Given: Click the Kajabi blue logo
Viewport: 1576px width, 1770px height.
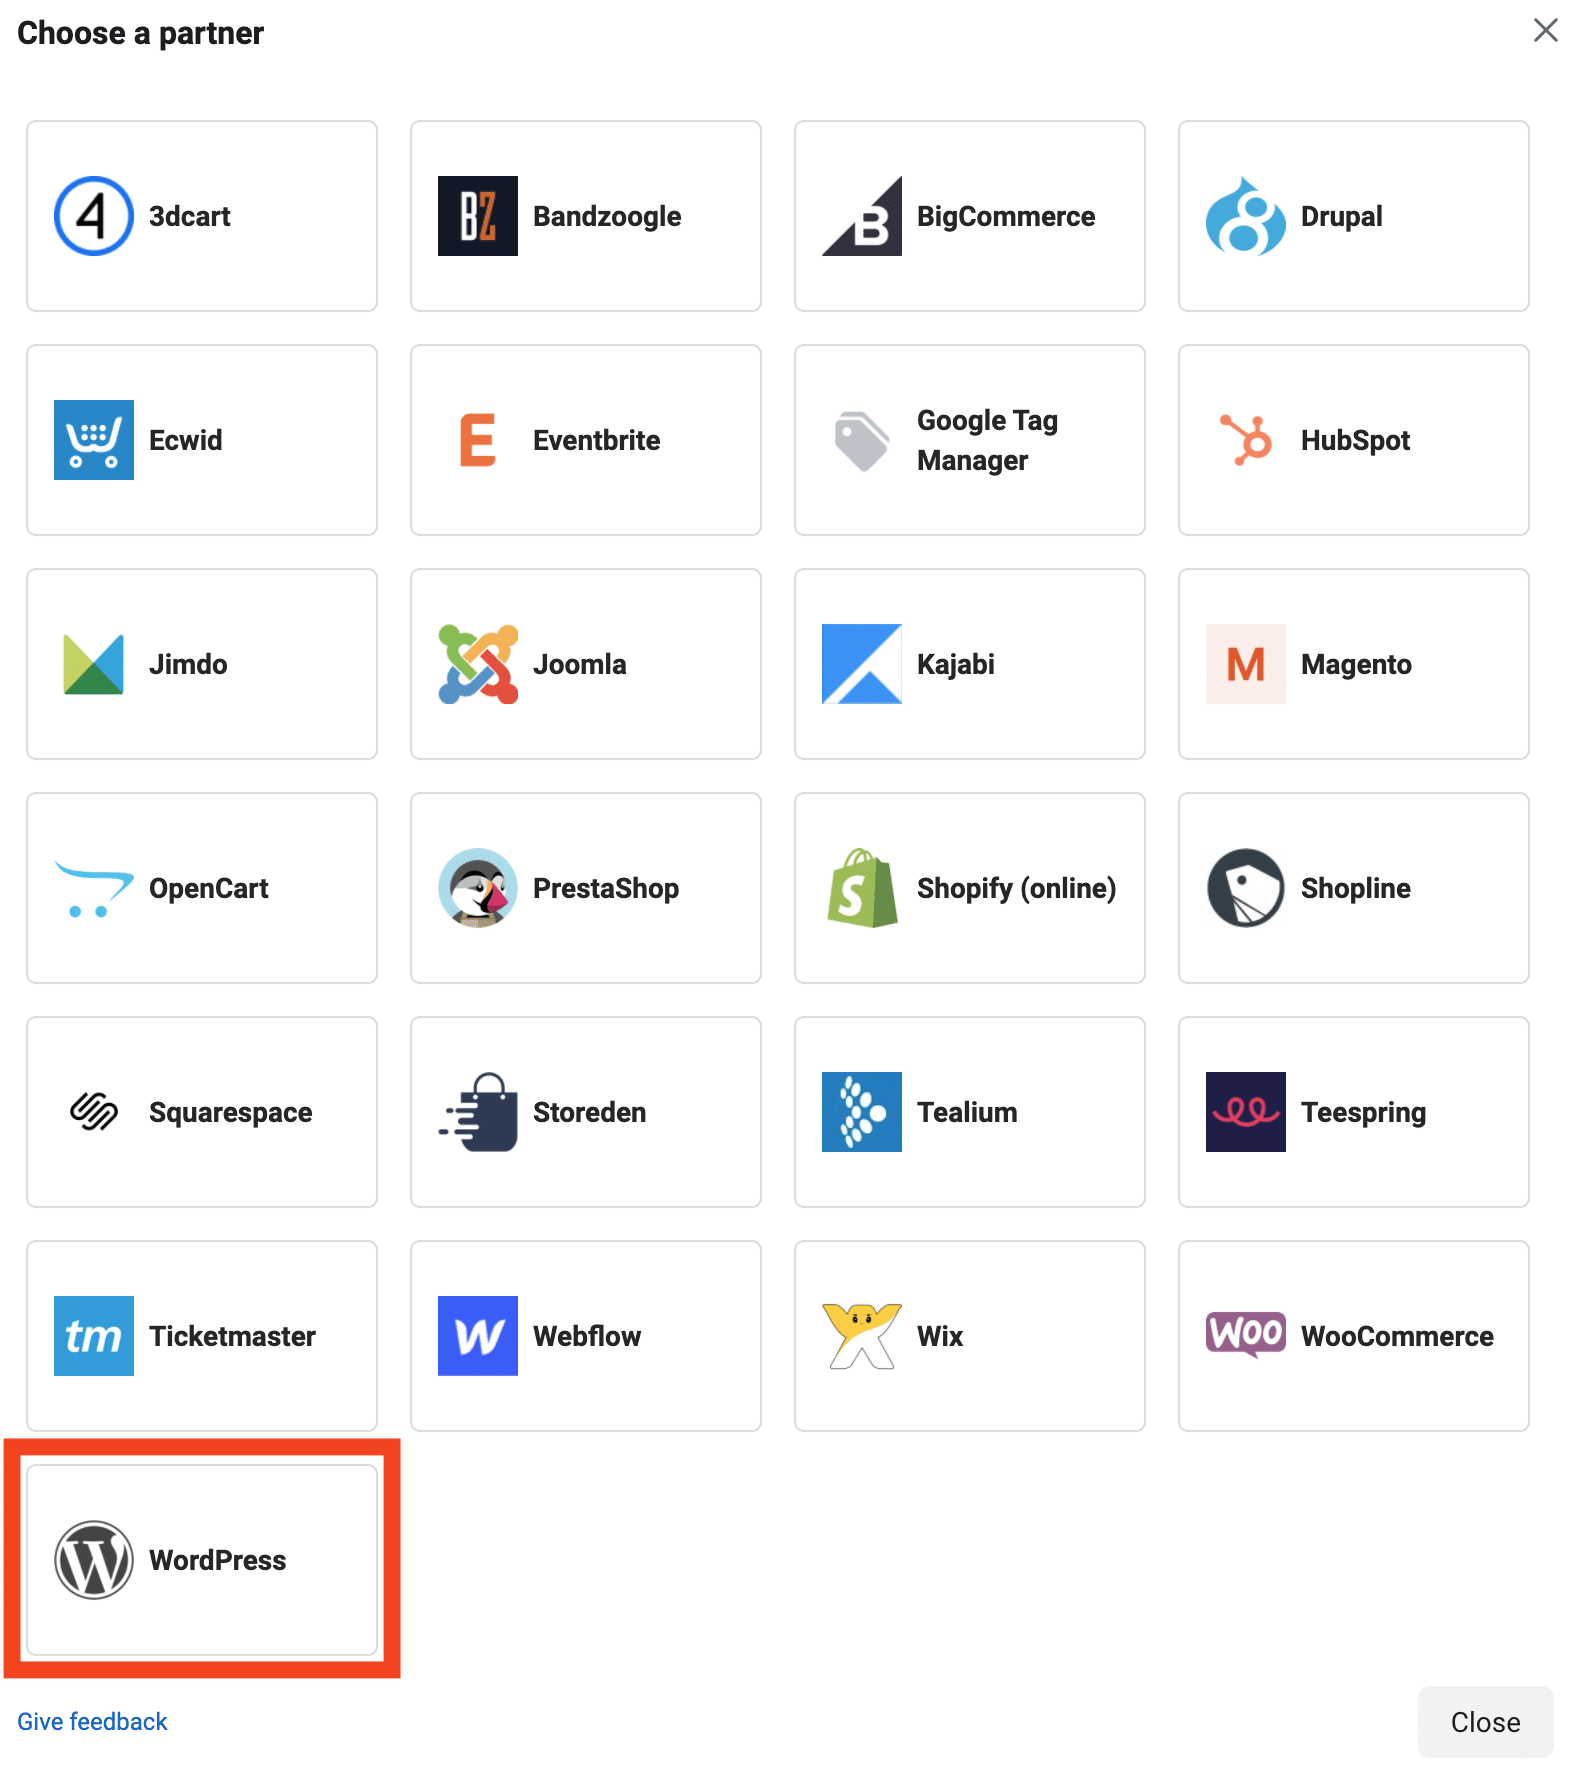Looking at the screenshot, I should 862,664.
